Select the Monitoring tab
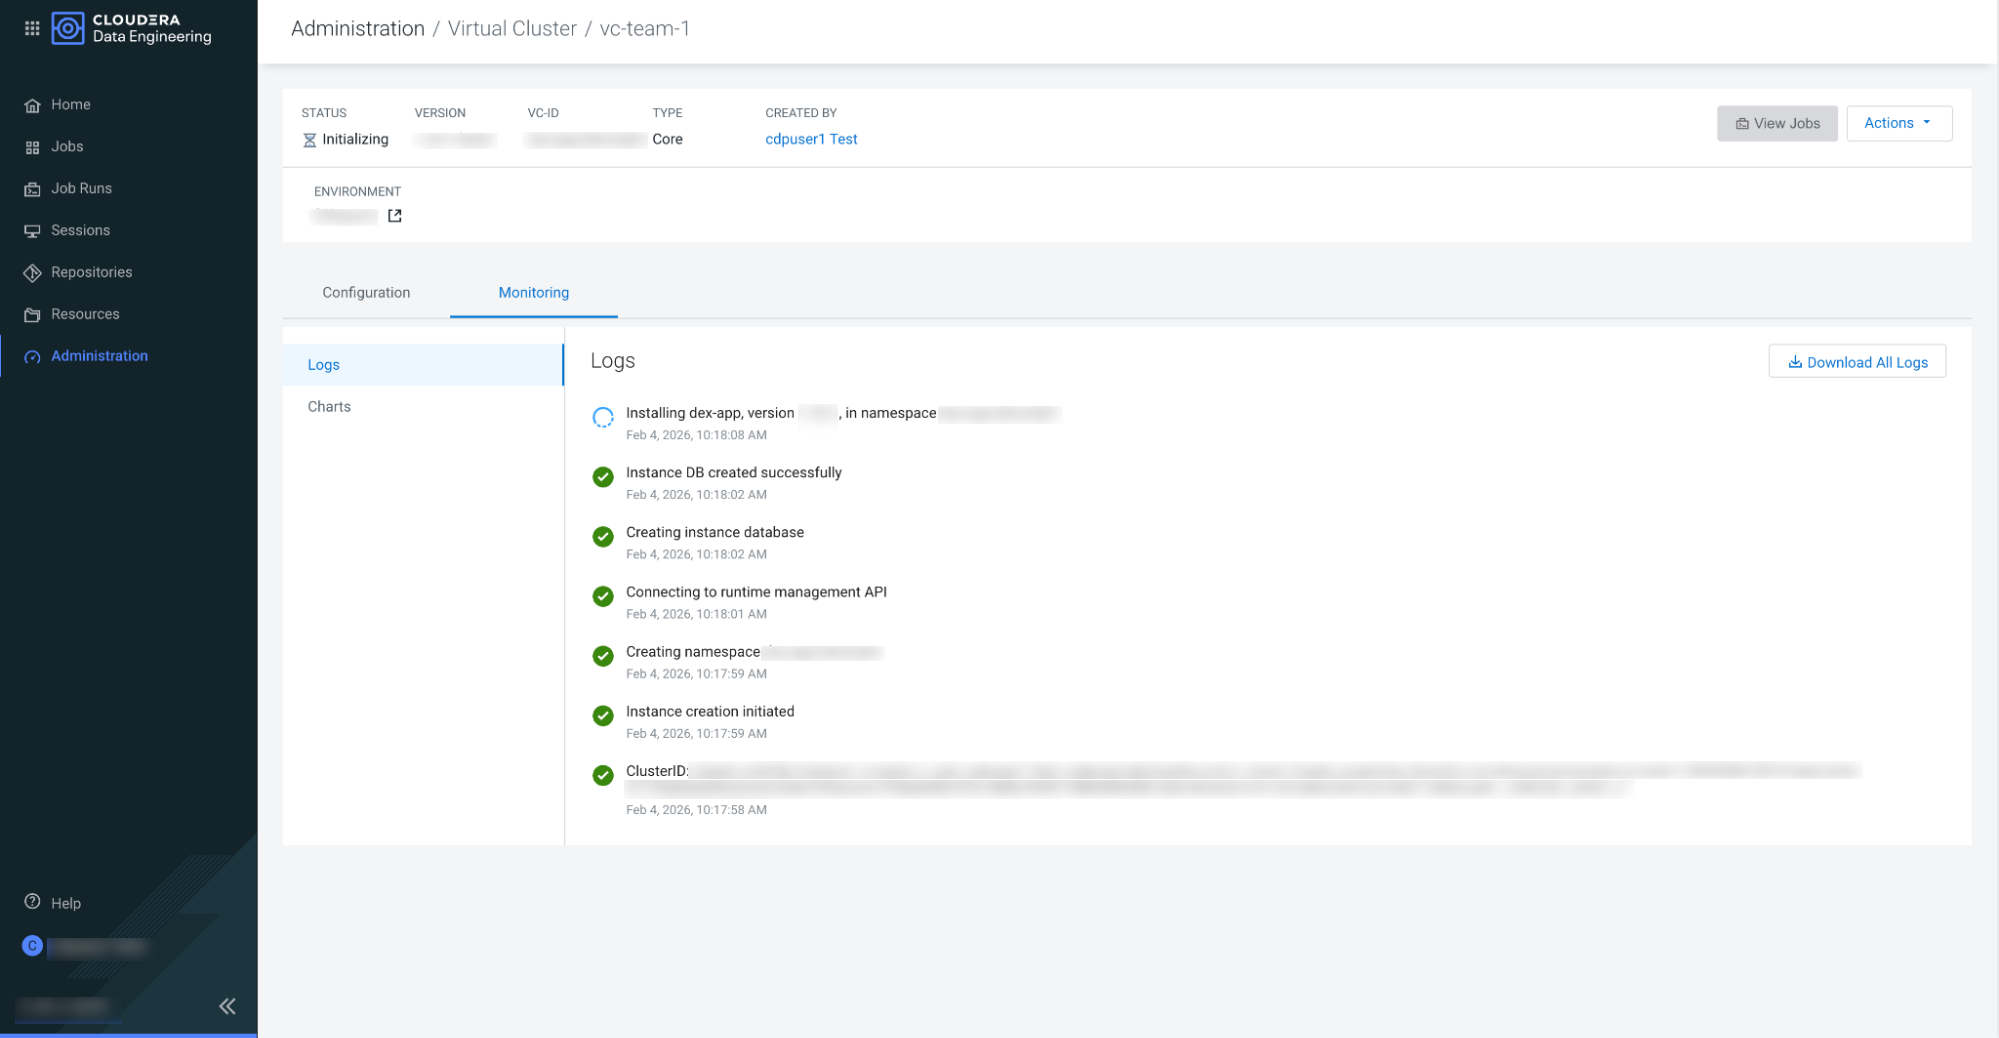Screen dimensions: 1999x1038 (533, 293)
